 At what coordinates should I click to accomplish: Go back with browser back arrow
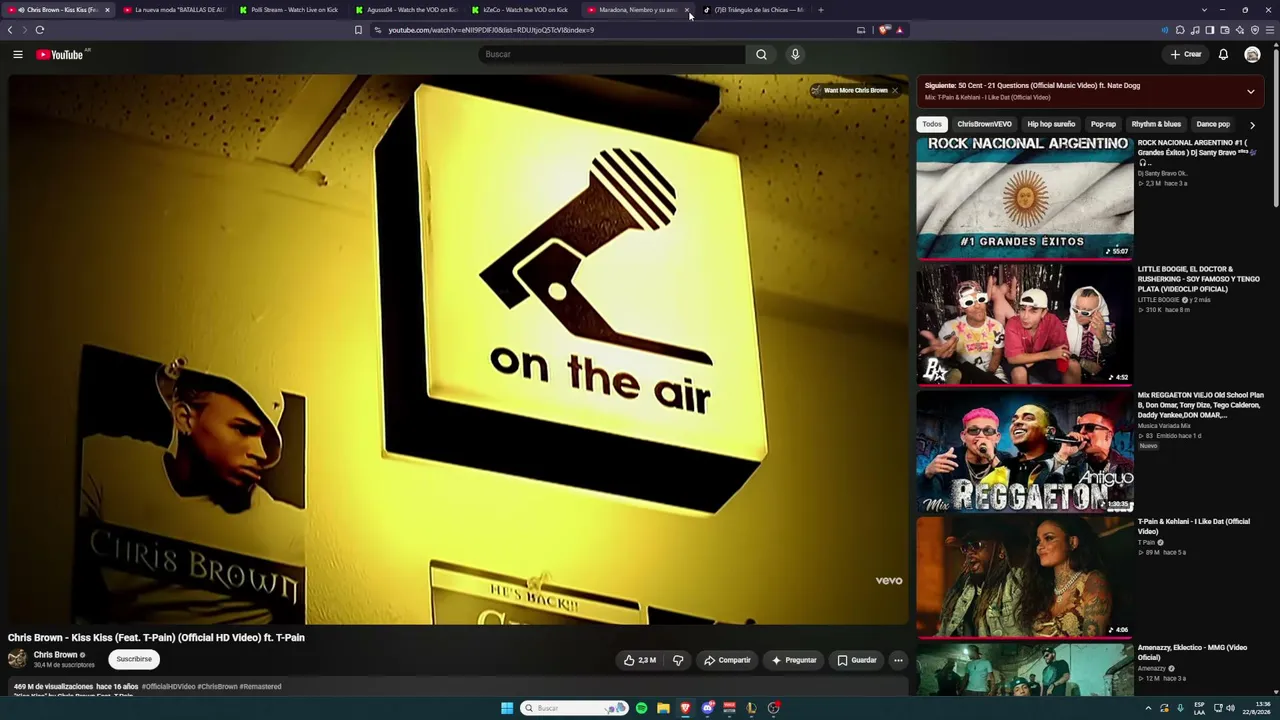[x=10, y=30]
